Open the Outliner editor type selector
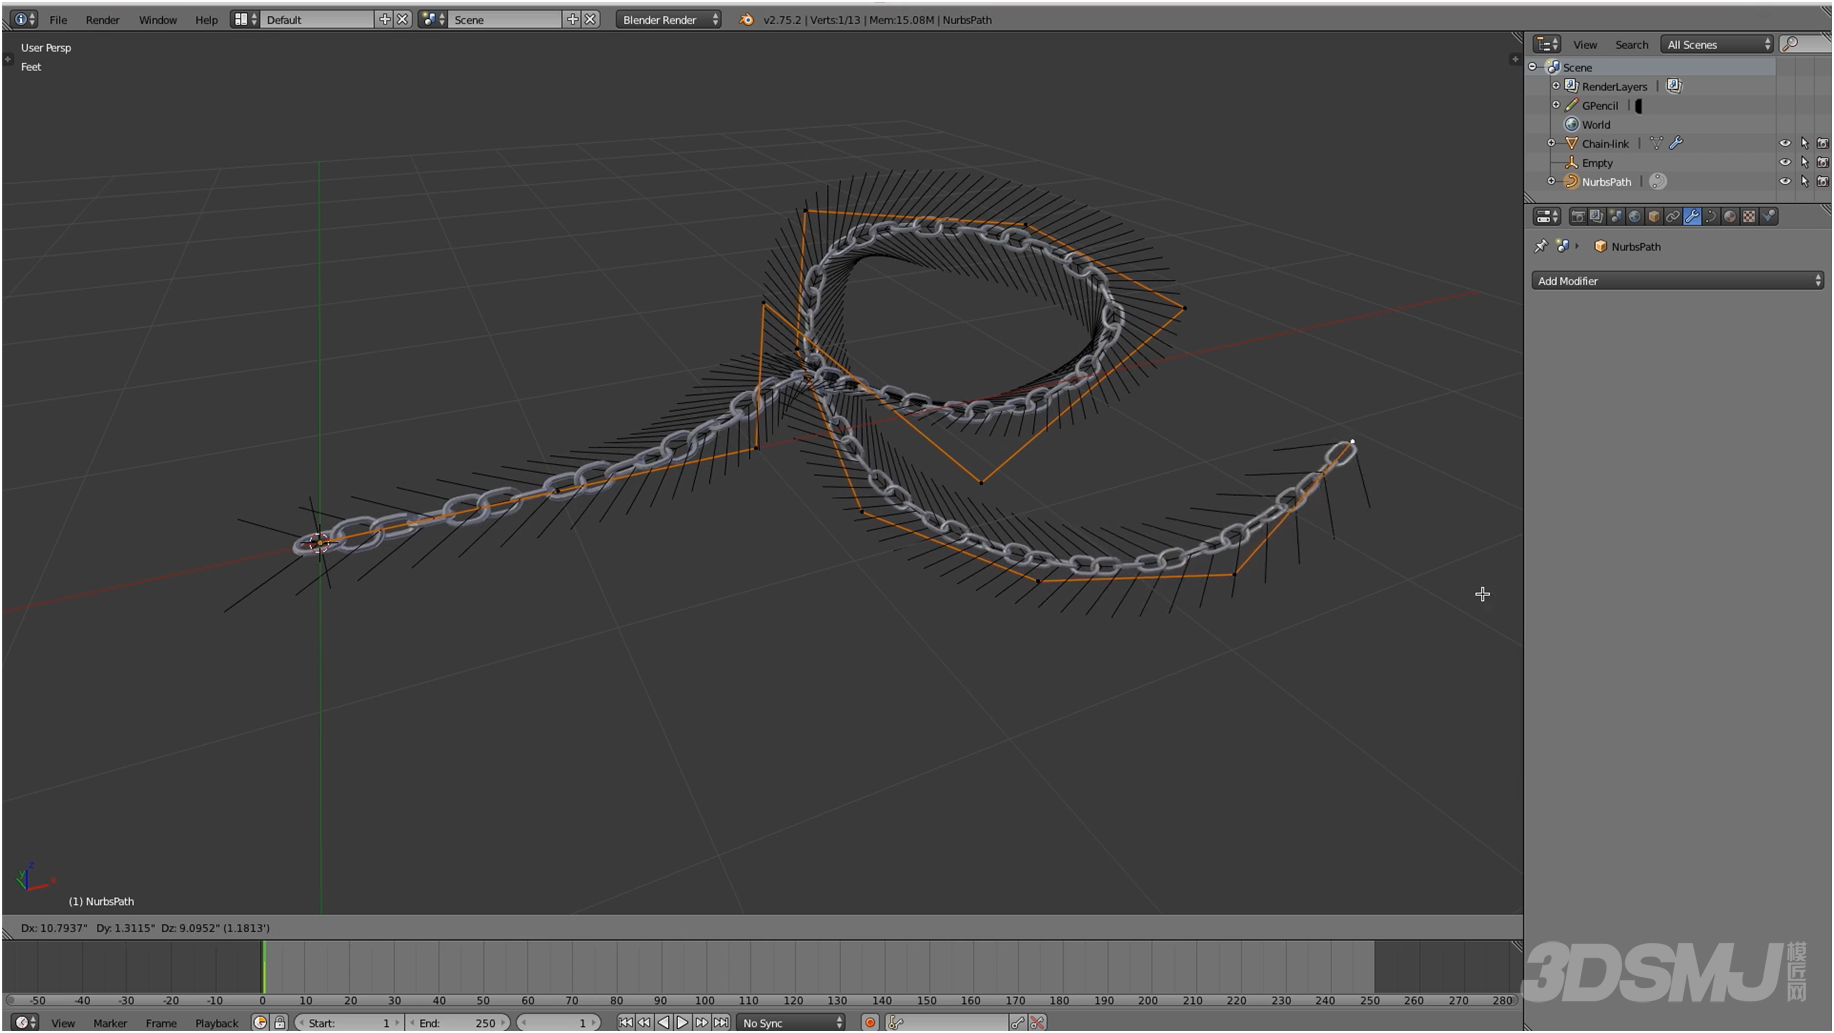Screen dimensions: 1834x1033 pyautogui.click(x=1547, y=44)
